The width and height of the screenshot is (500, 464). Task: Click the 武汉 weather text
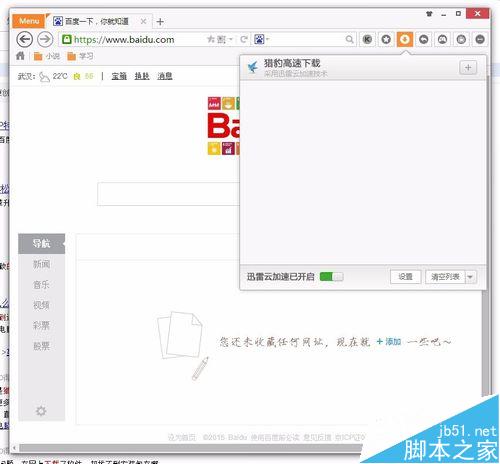coord(26,76)
